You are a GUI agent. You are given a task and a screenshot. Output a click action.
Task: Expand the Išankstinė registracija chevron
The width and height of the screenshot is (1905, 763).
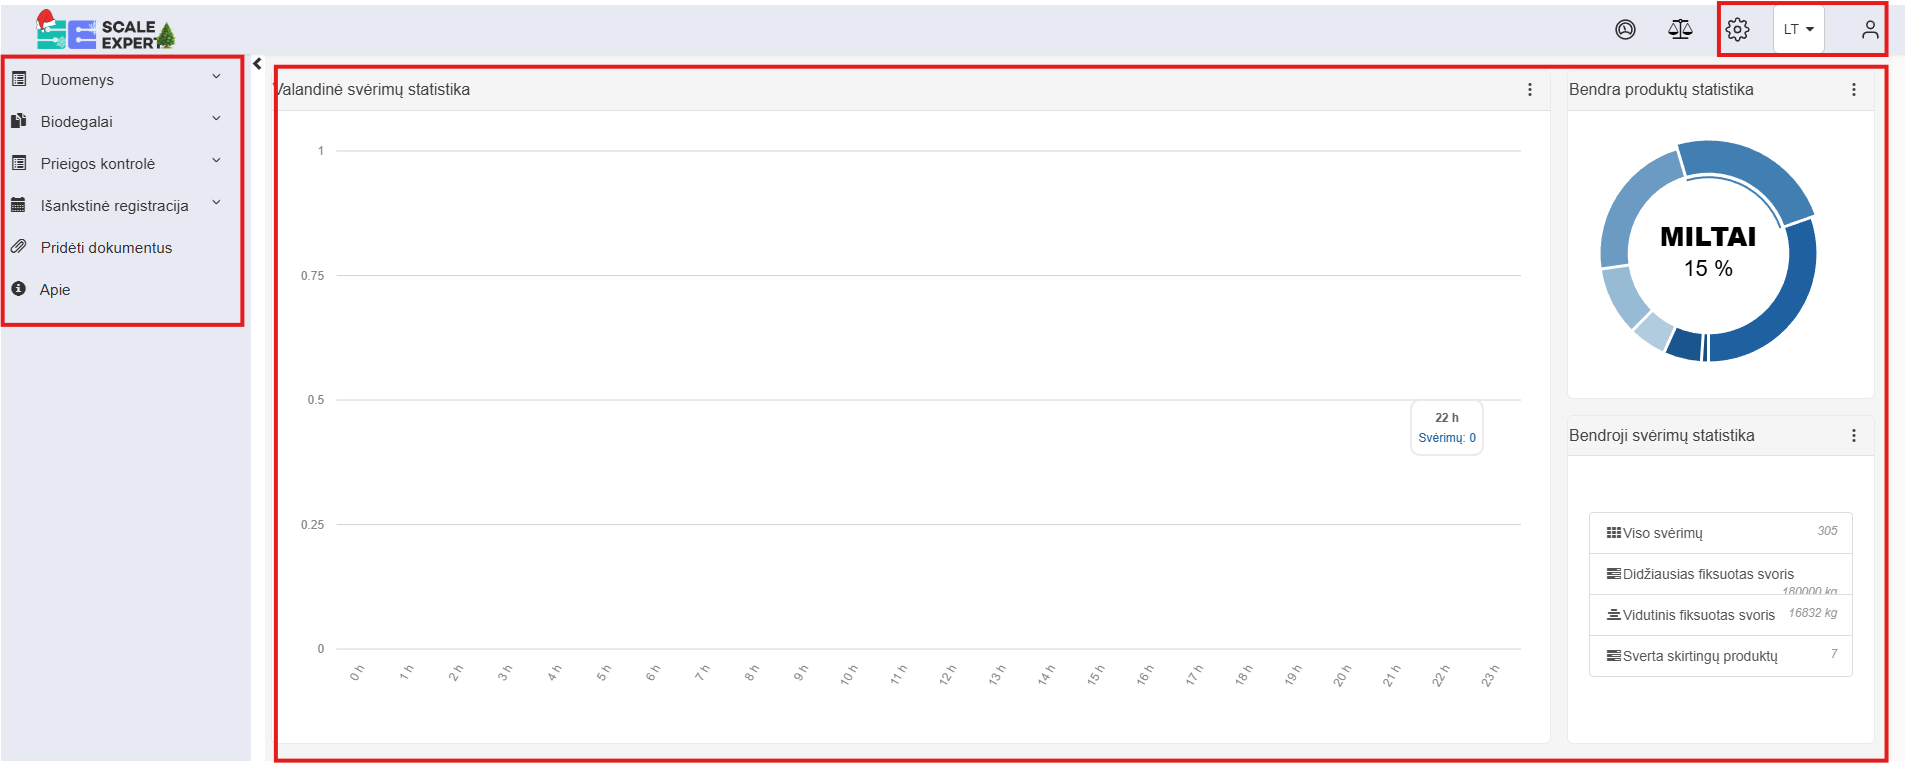tap(216, 203)
